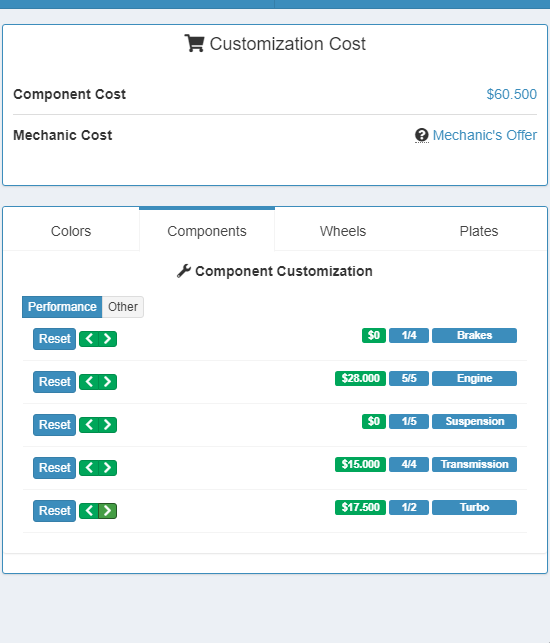Viewport: 550px width, 643px height.
Task: Click the previous arrow for Transmission
Action: coord(89,467)
